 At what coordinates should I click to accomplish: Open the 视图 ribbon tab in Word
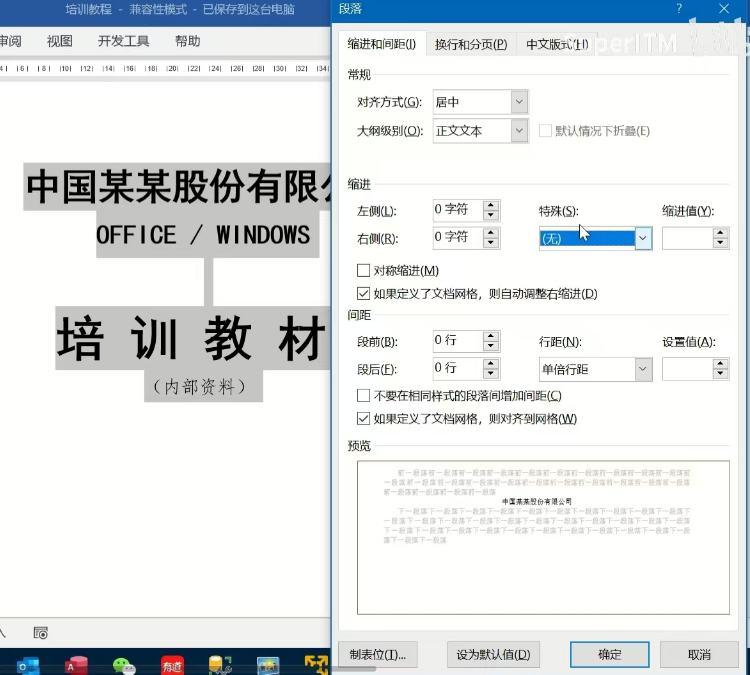coord(60,41)
